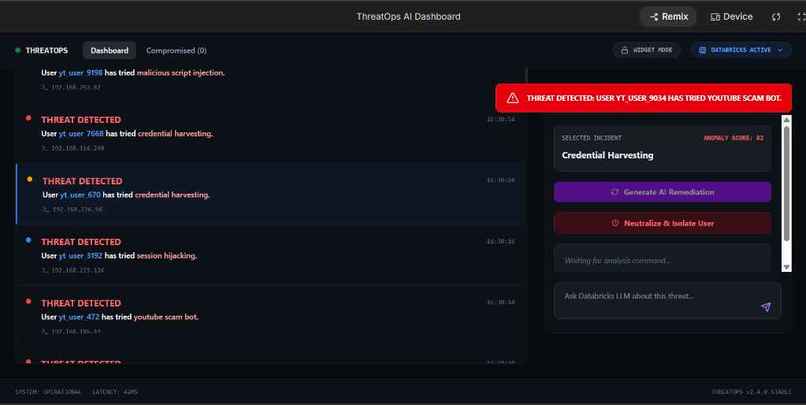Screen dimensions: 806x405
Task: Click Neutralize & Isolate User
Action: coord(662,224)
